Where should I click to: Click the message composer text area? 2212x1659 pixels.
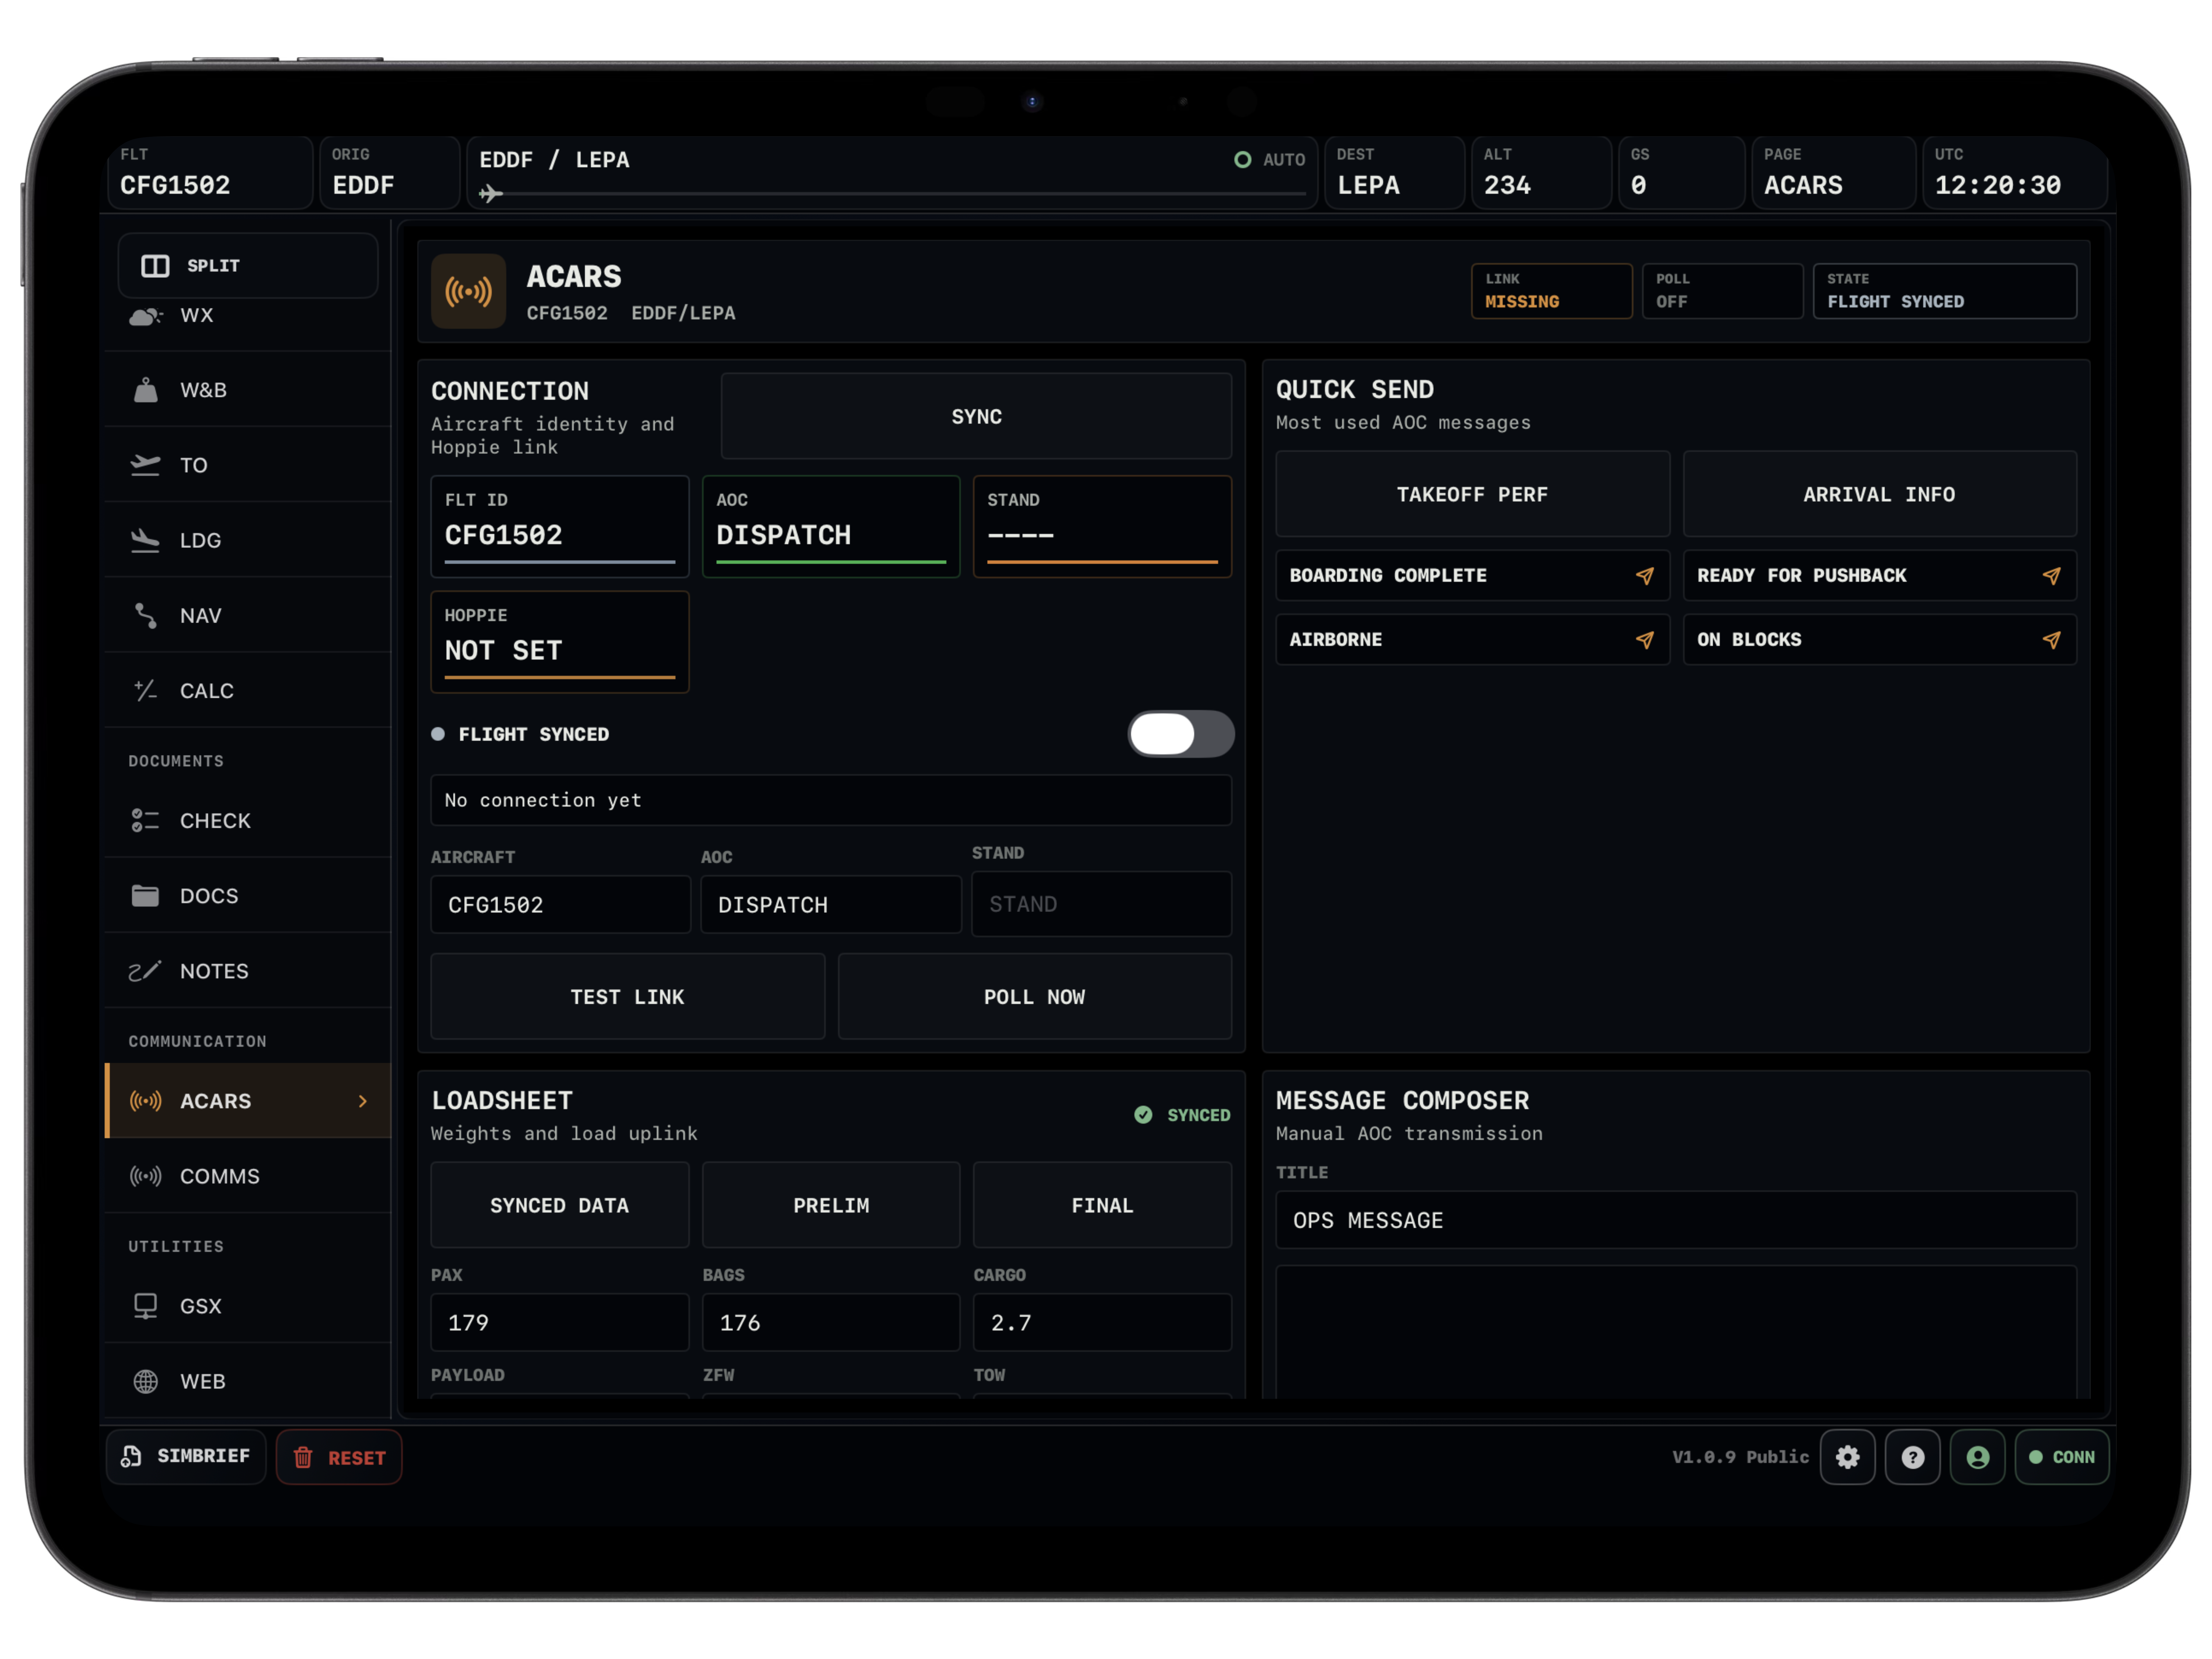[1676, 1332]
